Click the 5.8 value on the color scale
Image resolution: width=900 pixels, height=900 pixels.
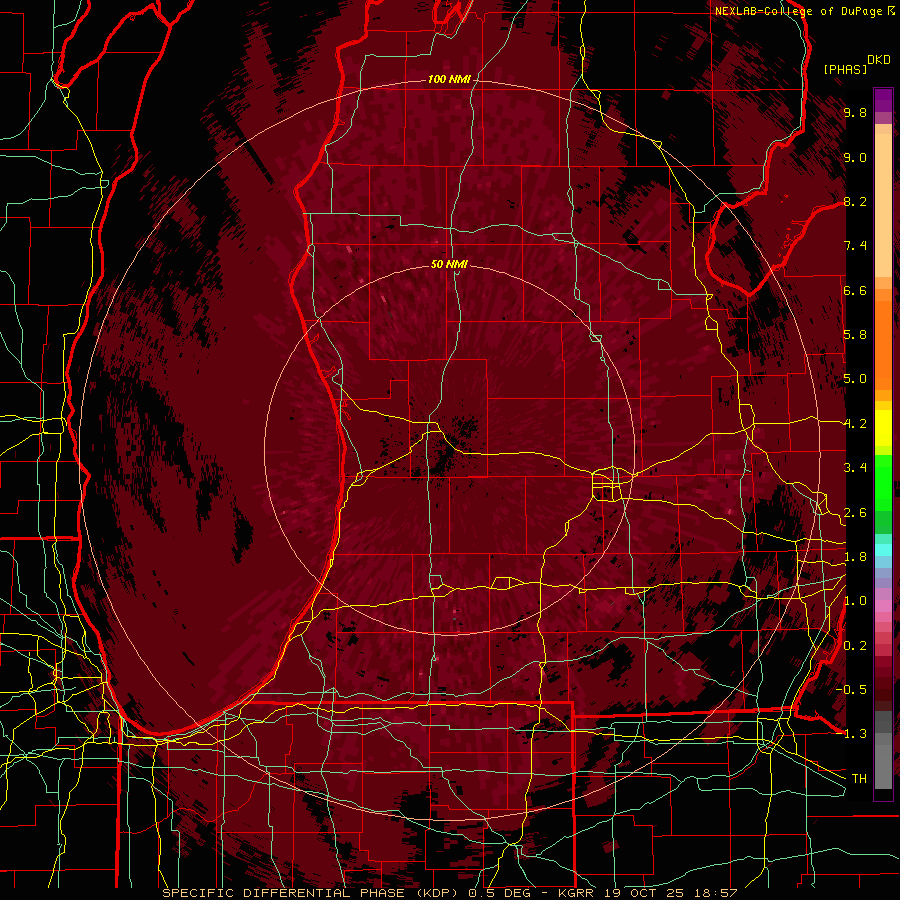click(x=855, y=335)
